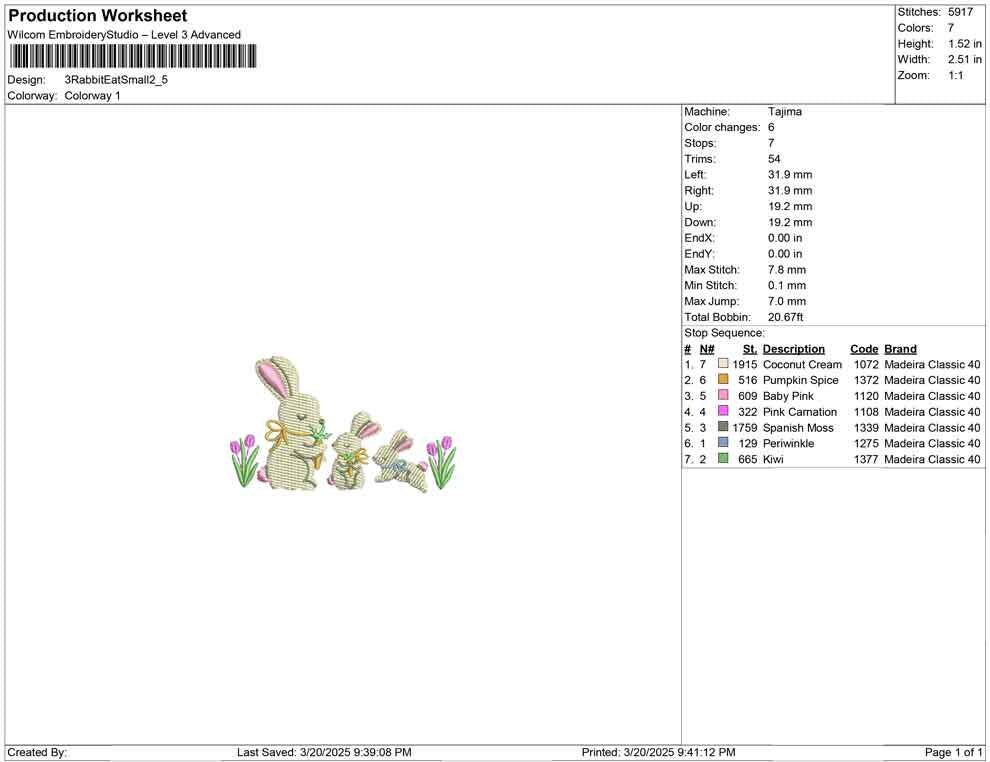
Task: Click the Periwinkle color swatch
Action: coord(721,443)
